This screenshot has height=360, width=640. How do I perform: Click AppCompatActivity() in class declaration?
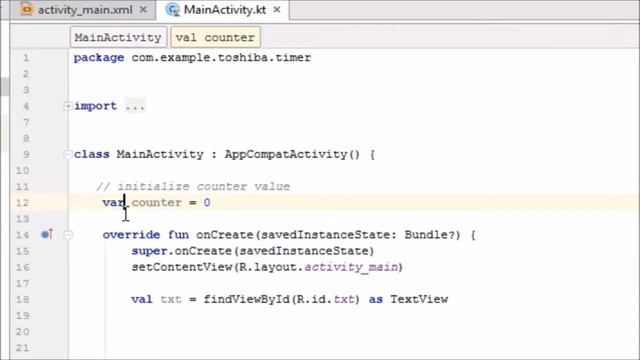(x=292, y=154)
